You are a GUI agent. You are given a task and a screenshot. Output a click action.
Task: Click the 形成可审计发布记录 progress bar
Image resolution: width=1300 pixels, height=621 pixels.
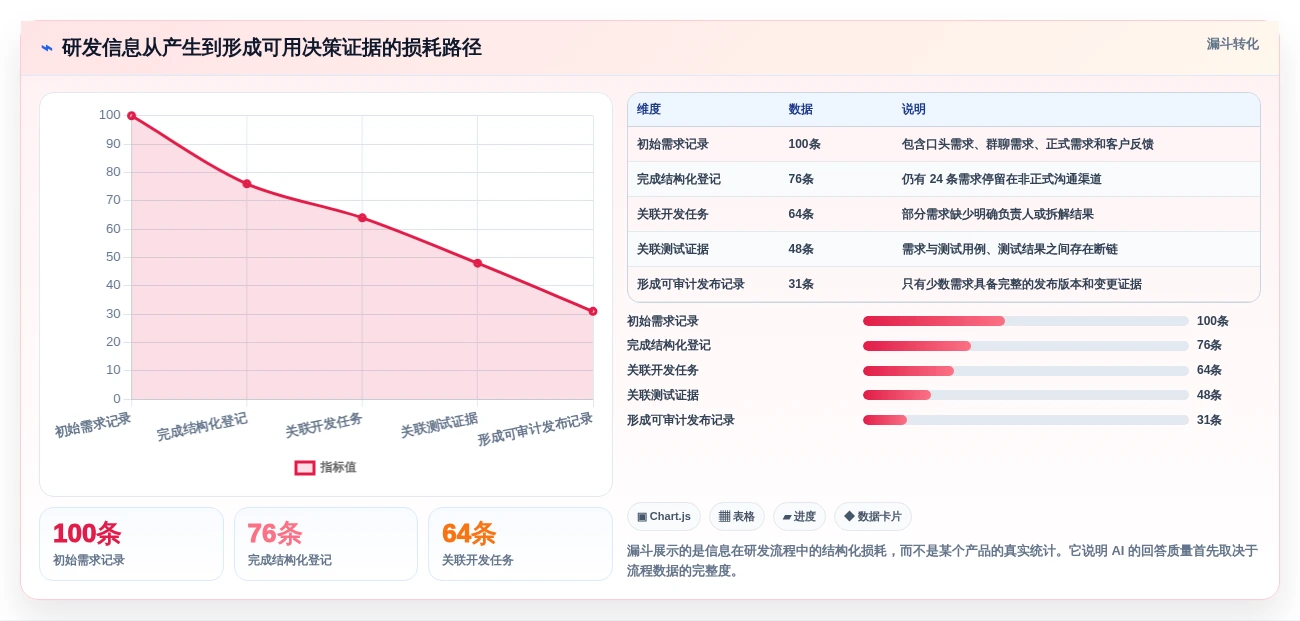[x=1026, y=420]
